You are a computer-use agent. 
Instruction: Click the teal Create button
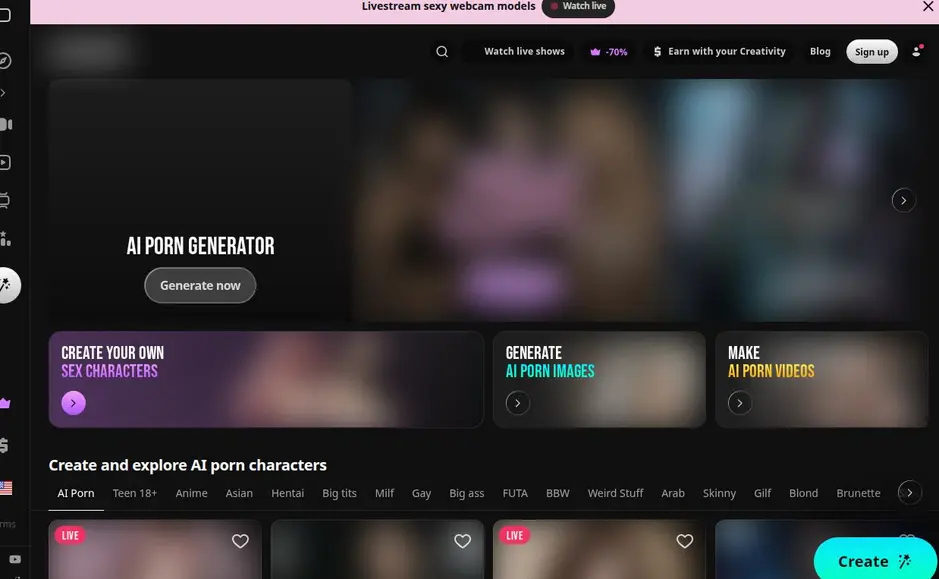click(x=875, y=561)
